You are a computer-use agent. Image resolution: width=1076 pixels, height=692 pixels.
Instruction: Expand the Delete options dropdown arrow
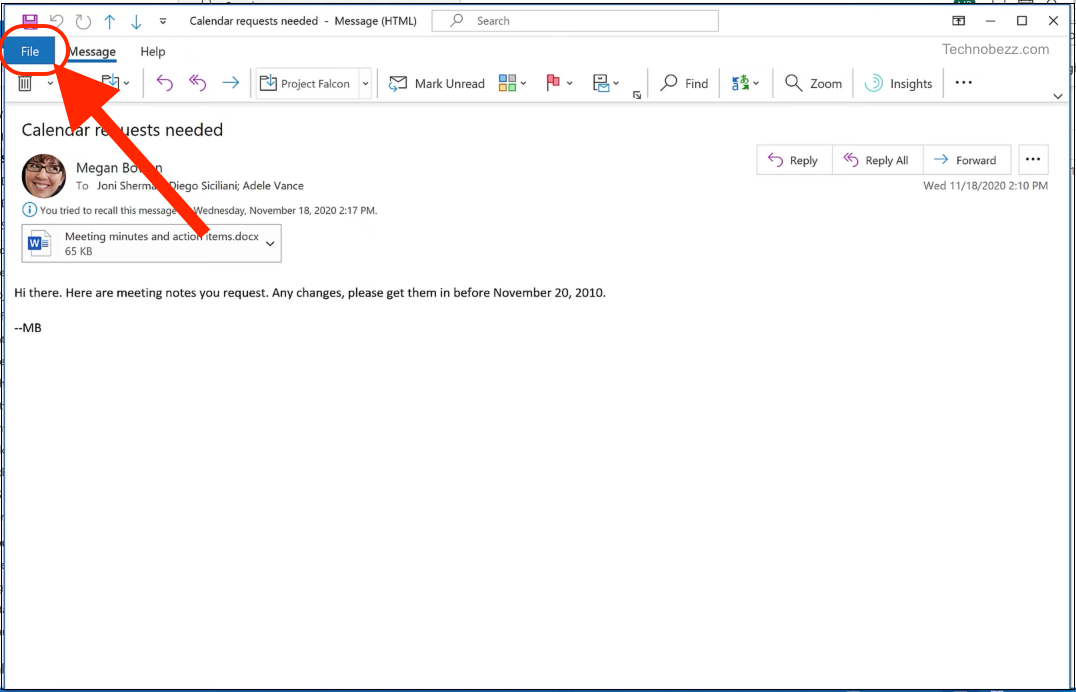[x=50, y=84]
